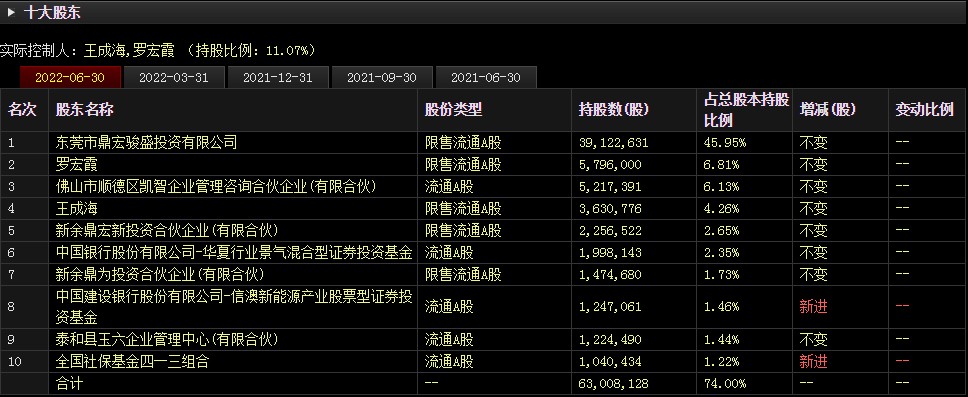Image resolution: width=968 pixels, height=397 pixels.
Task: Select 全国社保基金四一三组合 shareholder
Action: (x=132, y=361)
